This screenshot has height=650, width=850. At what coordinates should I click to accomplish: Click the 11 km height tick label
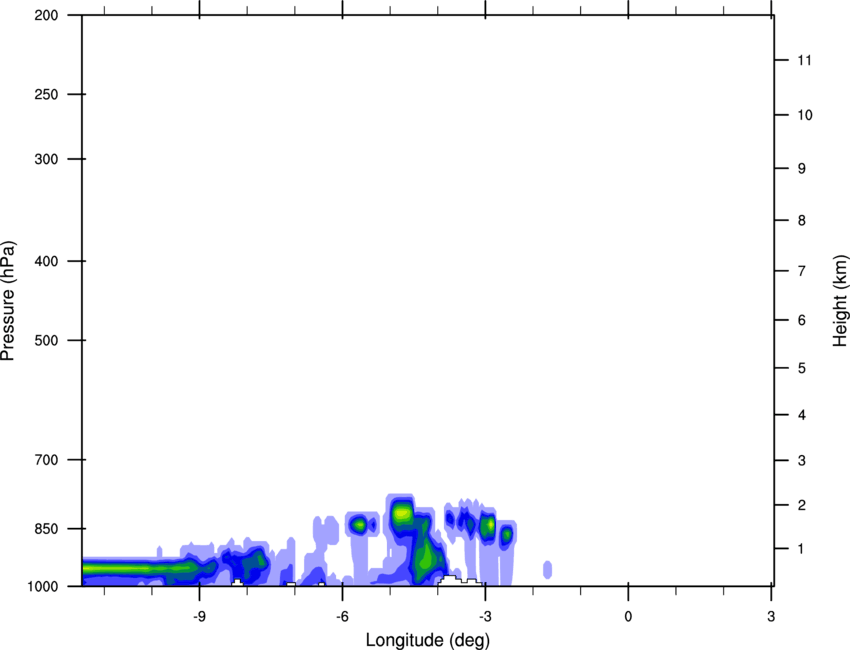tap(805, 61)
